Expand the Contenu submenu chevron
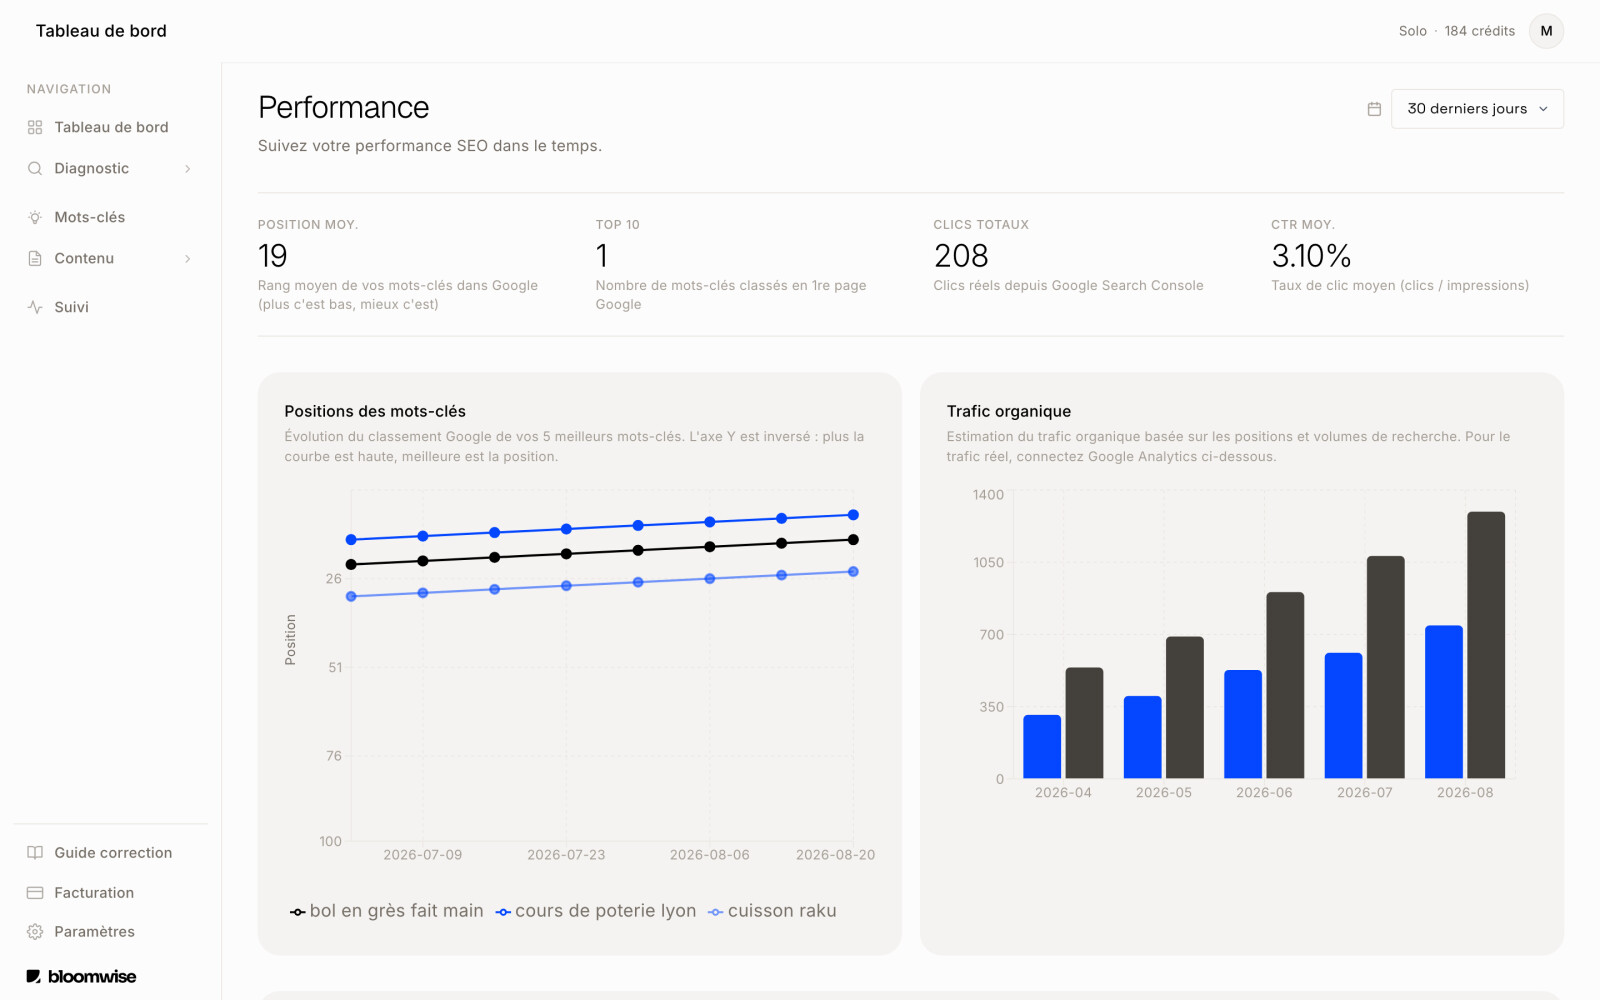The height and width of the screenshot is (1000, 1600). point(187,258)
